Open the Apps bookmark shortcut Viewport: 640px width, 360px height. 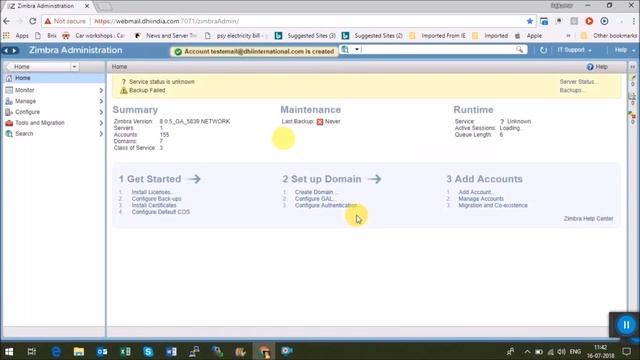pyautogui.click(x=16, y=36)
